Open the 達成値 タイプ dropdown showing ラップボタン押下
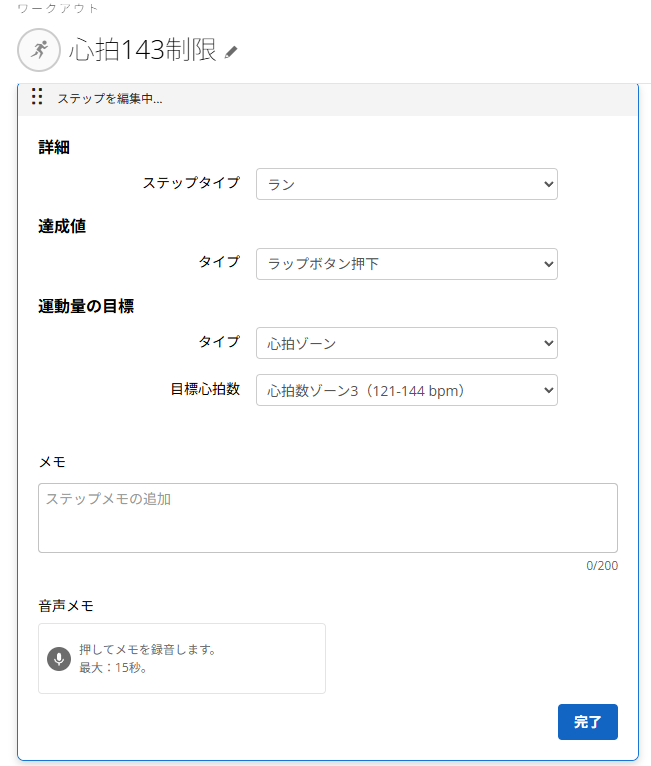The height and width of the screenshot is (766, 651). tap(407, 264)
